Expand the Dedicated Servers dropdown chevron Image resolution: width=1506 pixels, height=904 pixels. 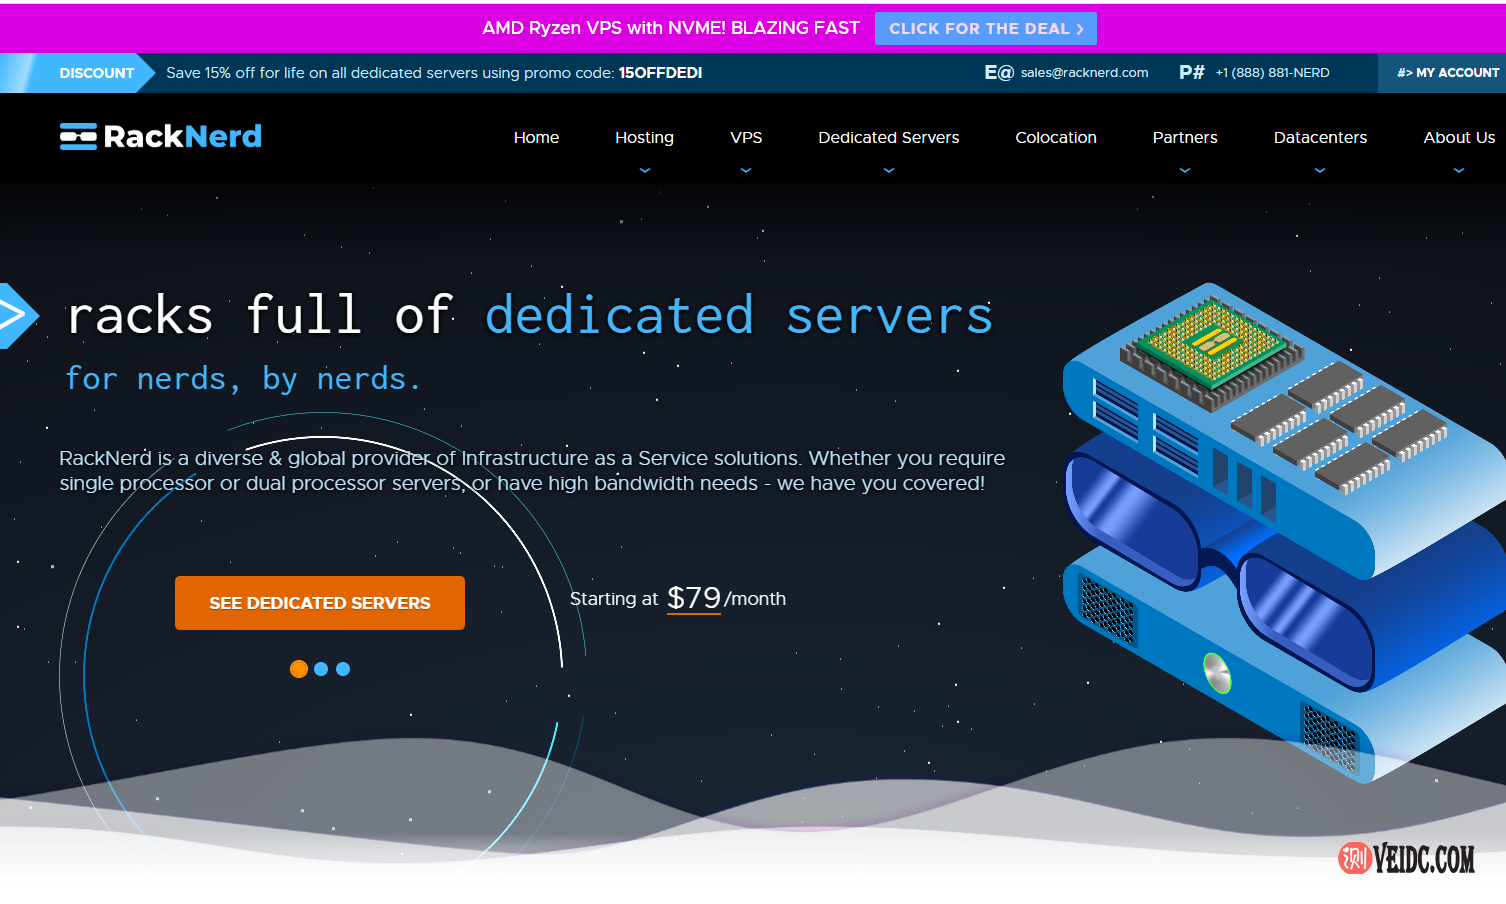pos(889,171)
